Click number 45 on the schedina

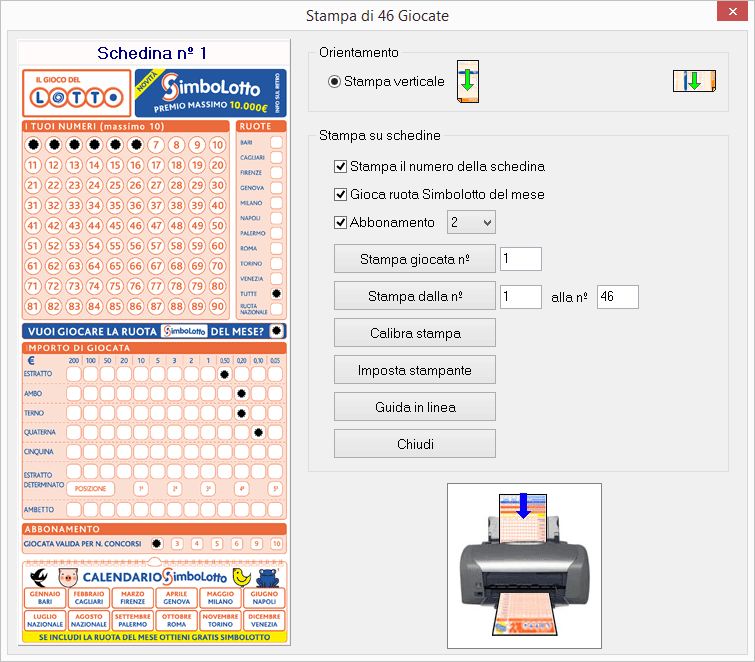115,225
